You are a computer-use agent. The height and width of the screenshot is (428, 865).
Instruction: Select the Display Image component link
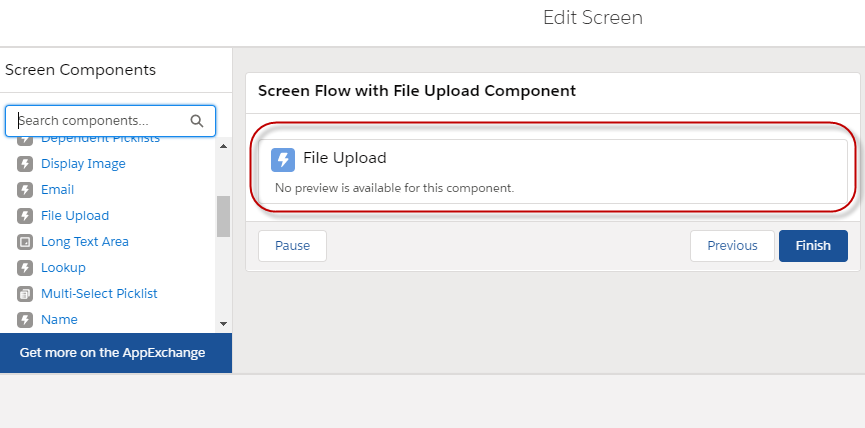coord(83,164)
